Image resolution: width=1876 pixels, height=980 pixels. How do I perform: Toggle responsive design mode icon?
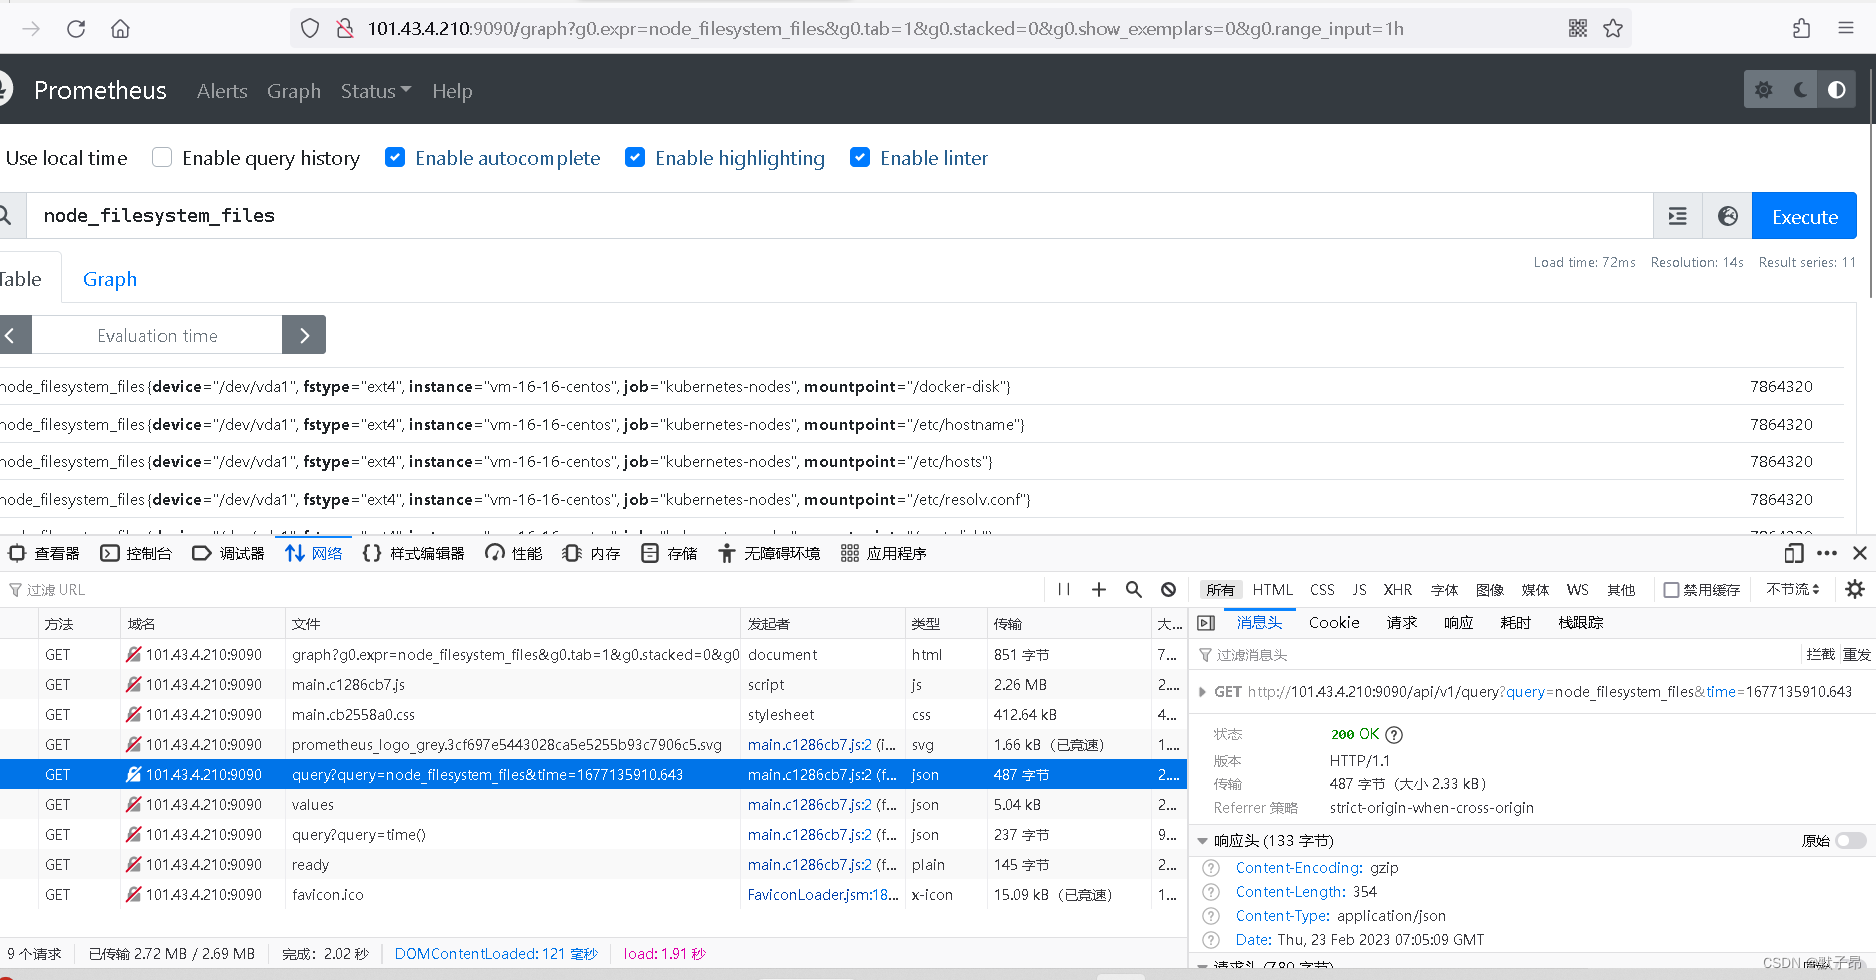(x=1794, y=553)
